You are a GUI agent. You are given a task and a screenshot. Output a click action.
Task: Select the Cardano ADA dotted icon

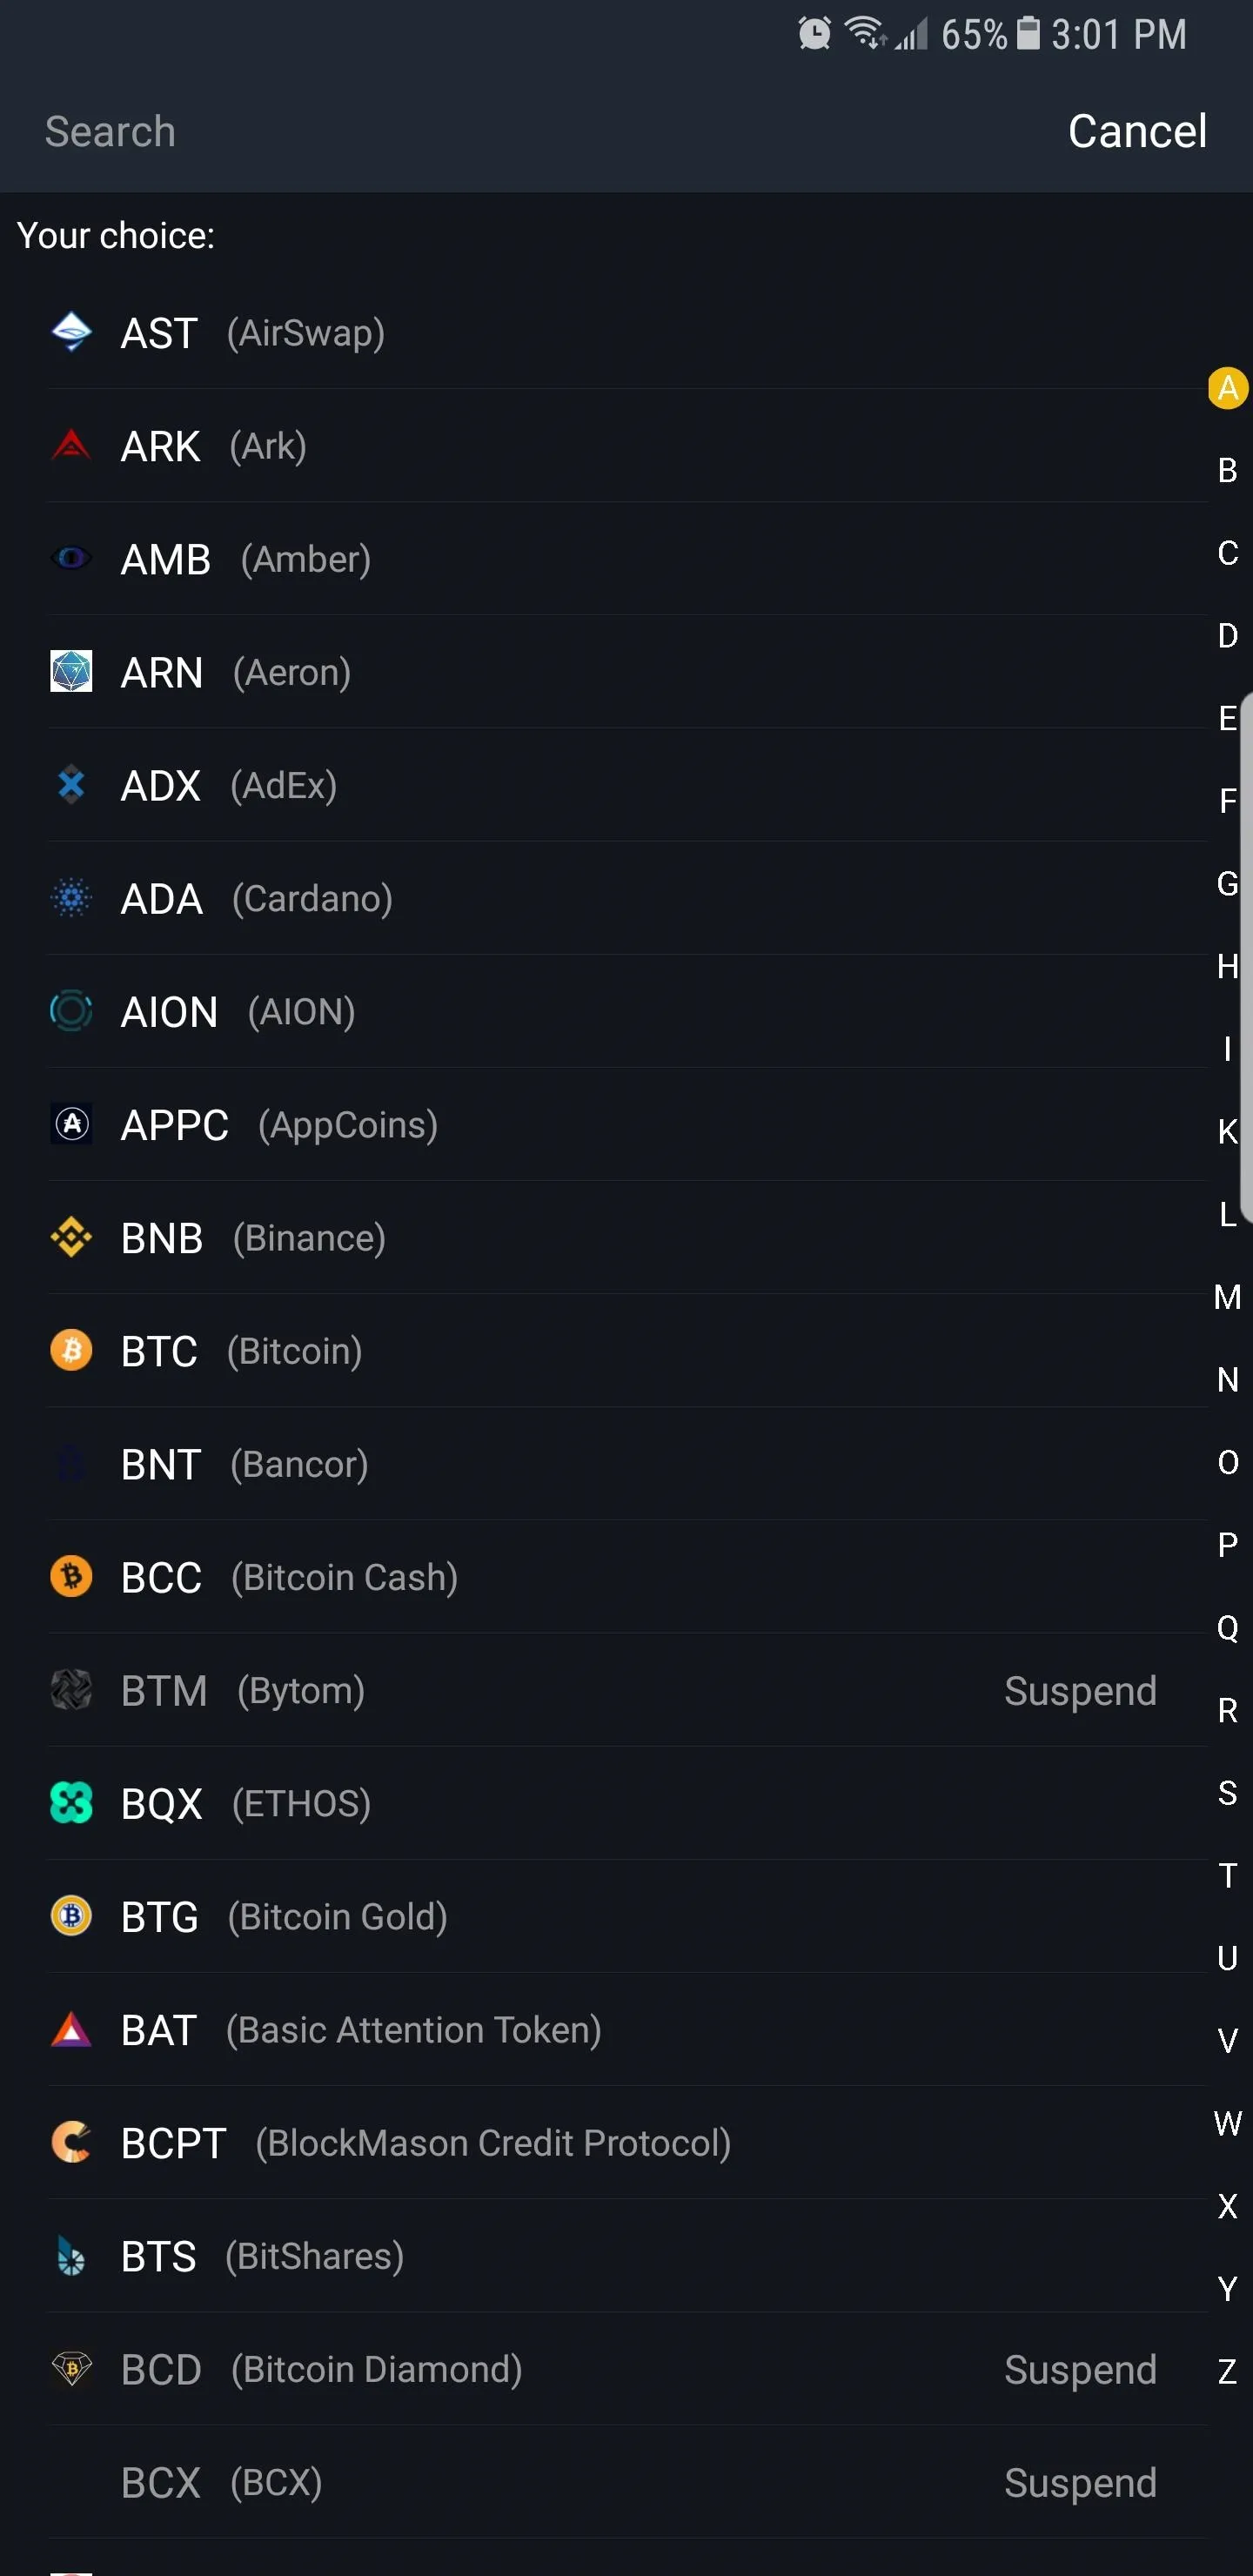[x=71, y=898]
